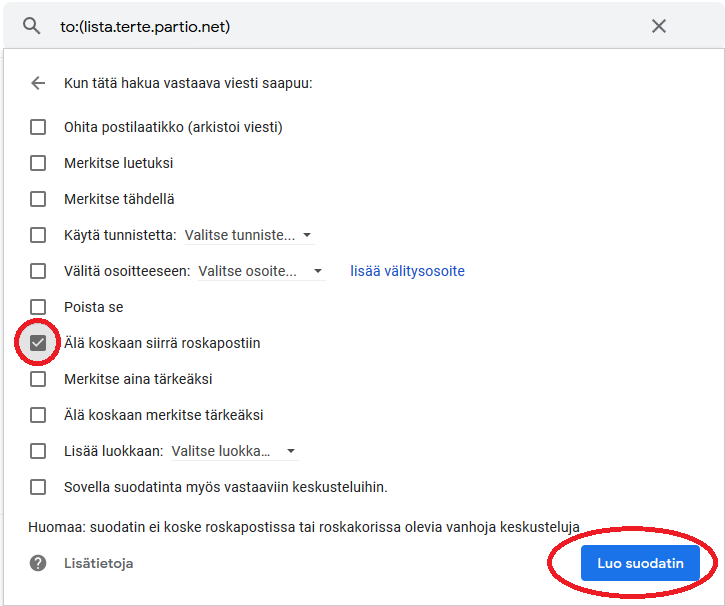The width and height of the screenshot is (725, 606).
Task: Check the 'Poista se' option
Action: 38,307
